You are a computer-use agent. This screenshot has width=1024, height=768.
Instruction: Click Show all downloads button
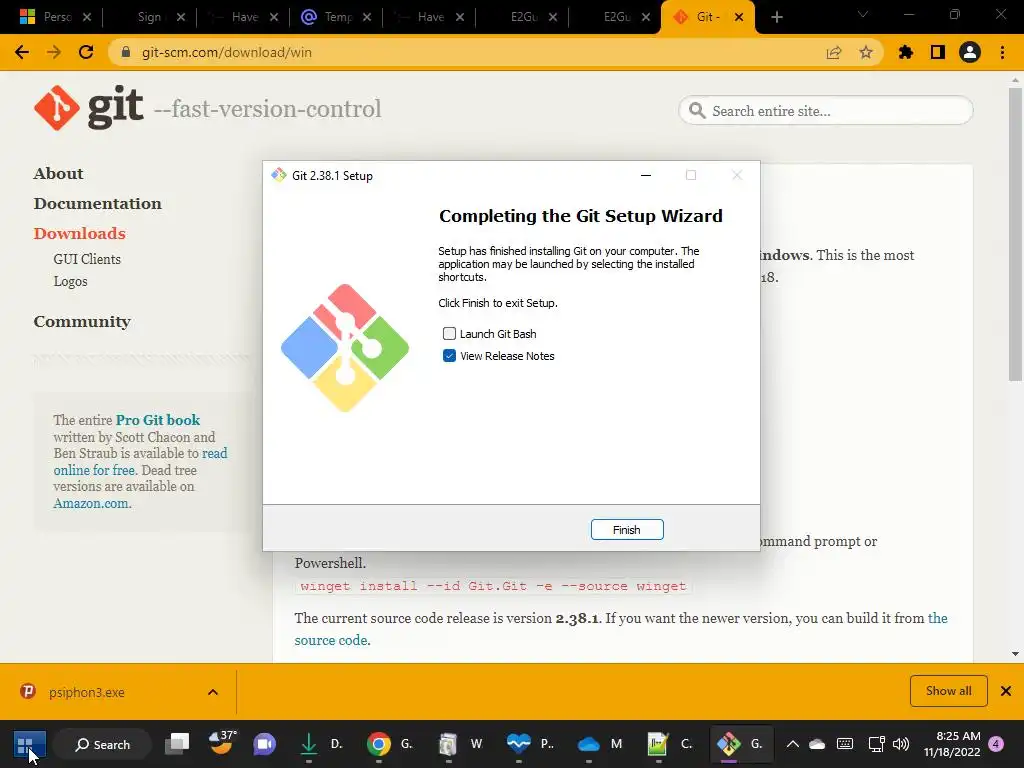pos(948,691)
